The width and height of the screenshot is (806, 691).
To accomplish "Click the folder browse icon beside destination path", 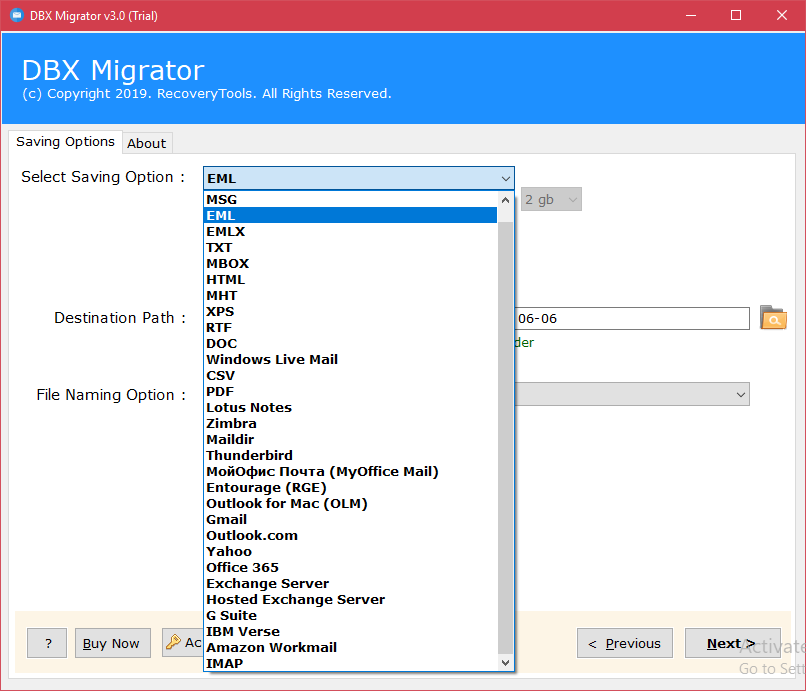I will (x=773, y=318).
